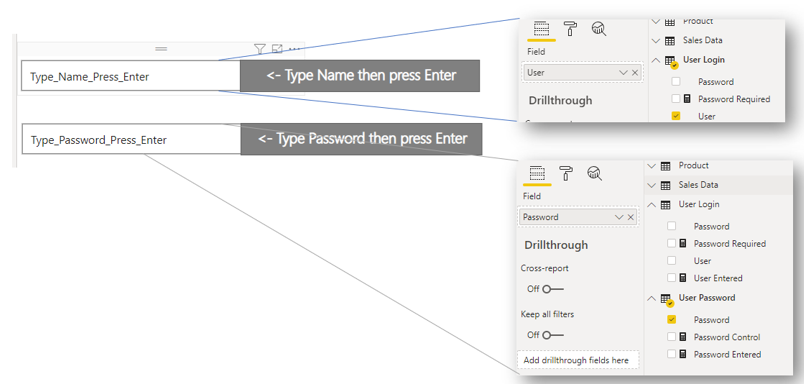Open Format paint roller in lower pane
804x384 pixels.
tap(566, 173)
